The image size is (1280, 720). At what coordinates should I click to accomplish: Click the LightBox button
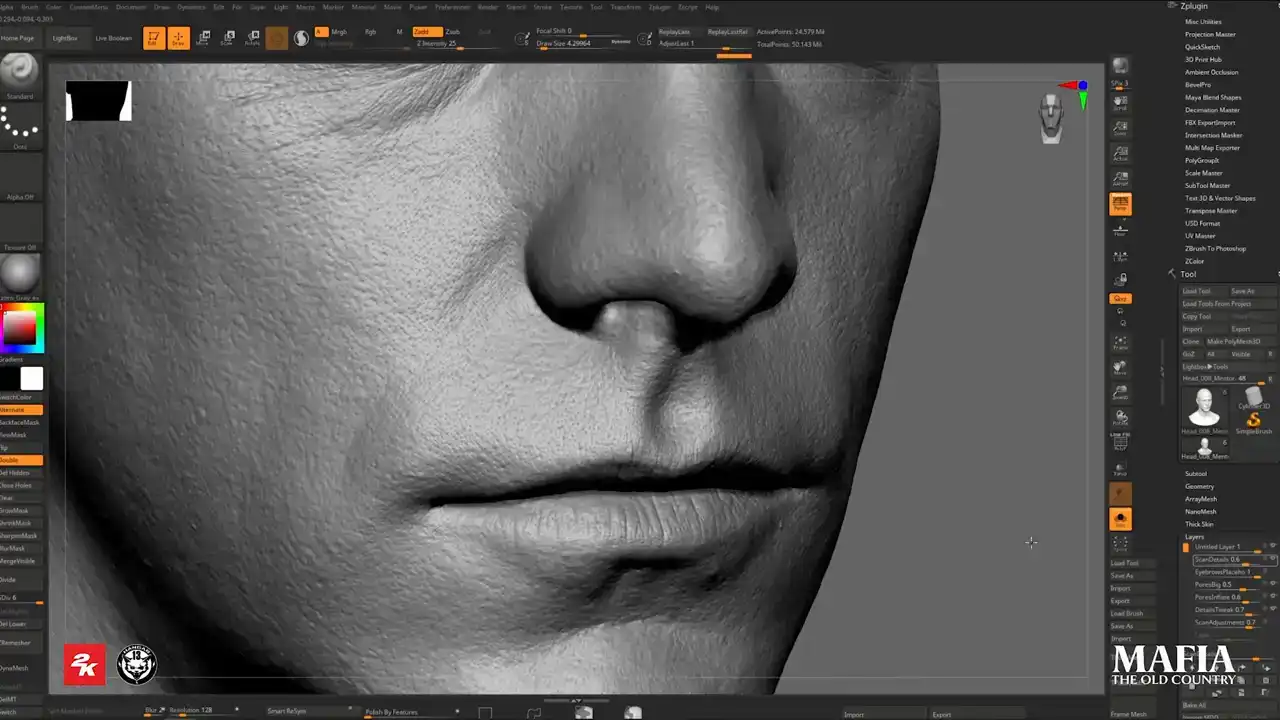[x=65, y=38]
